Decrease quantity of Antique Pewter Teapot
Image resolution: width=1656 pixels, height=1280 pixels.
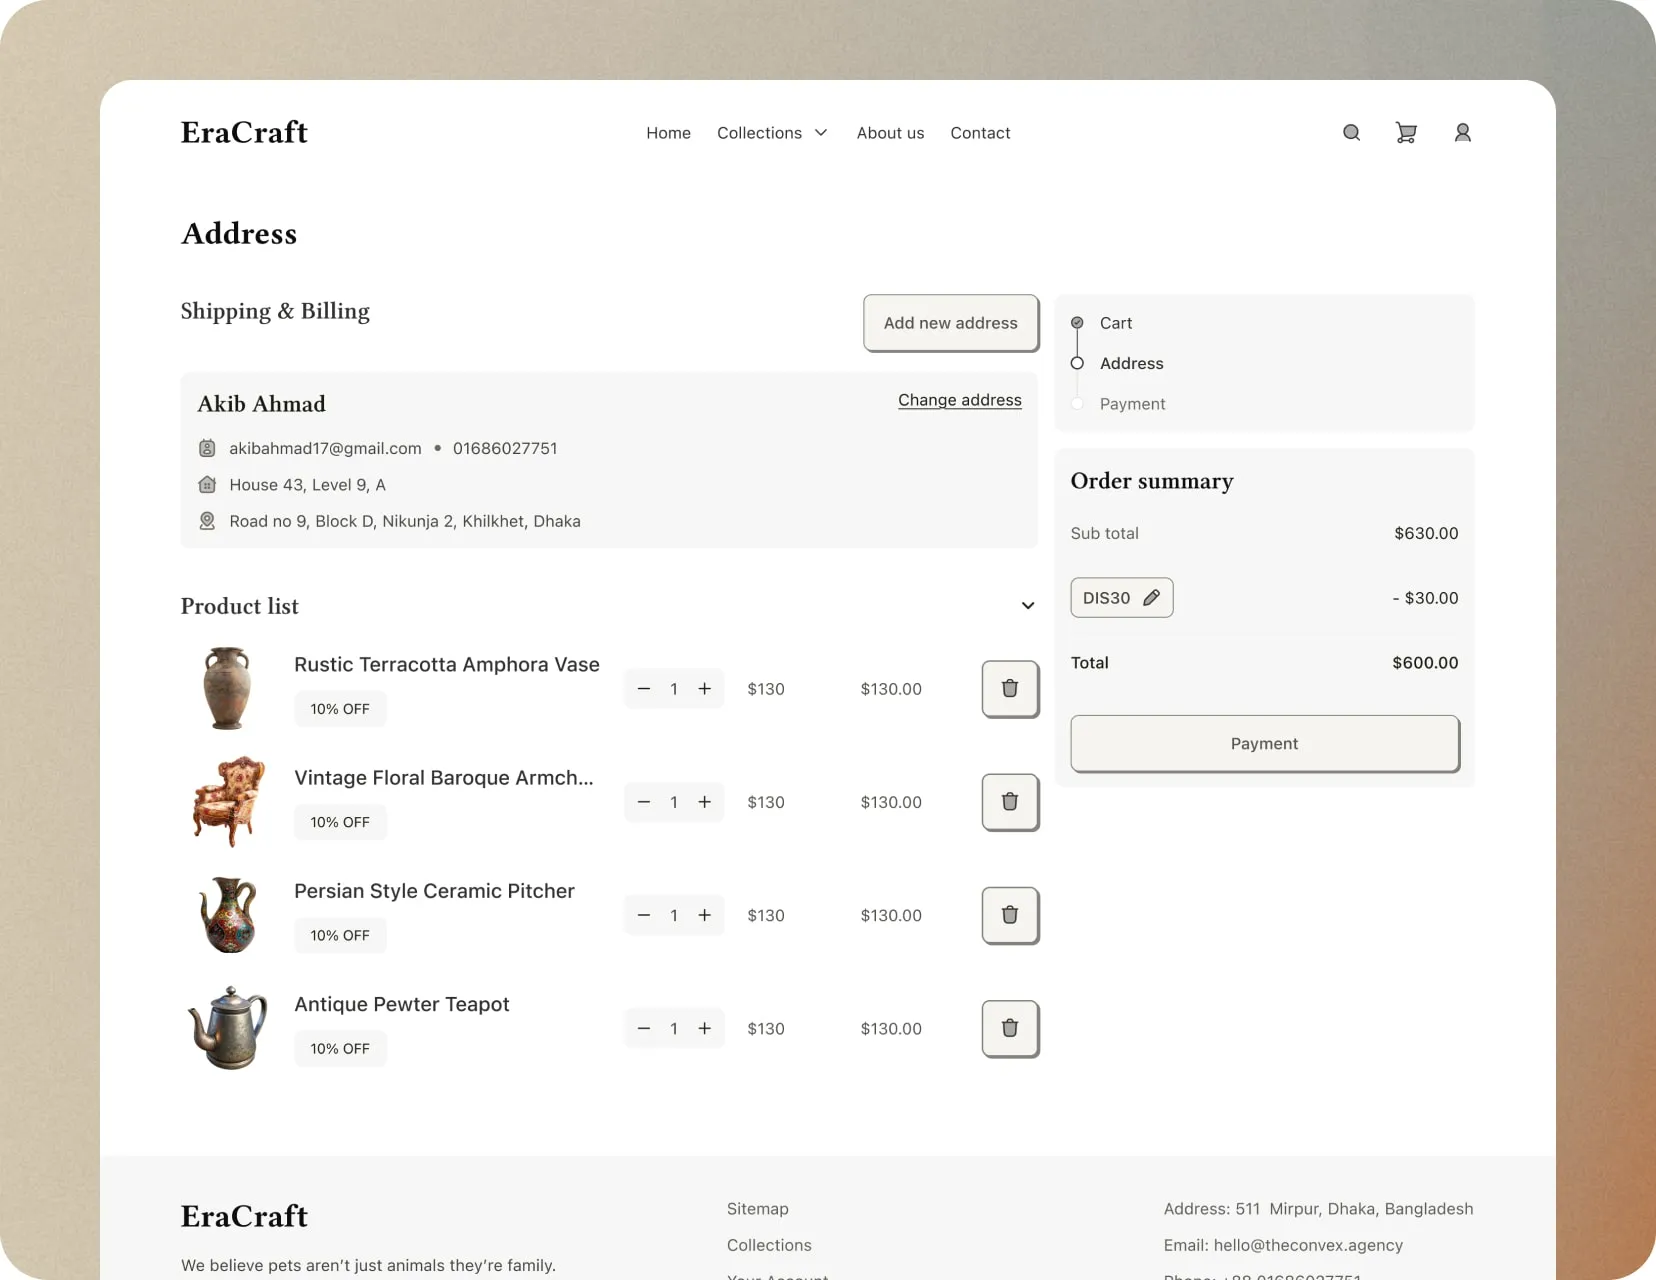coord(644,1028)
